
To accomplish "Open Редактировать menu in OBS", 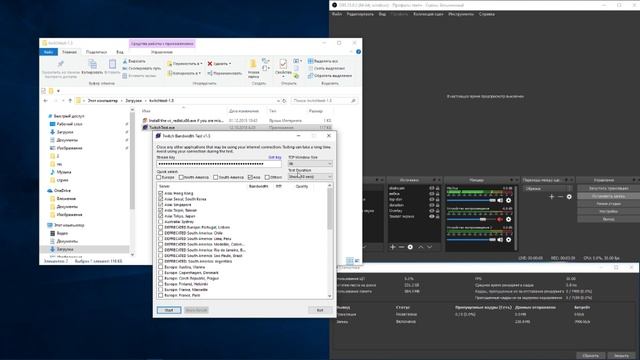I will [360, 14].
